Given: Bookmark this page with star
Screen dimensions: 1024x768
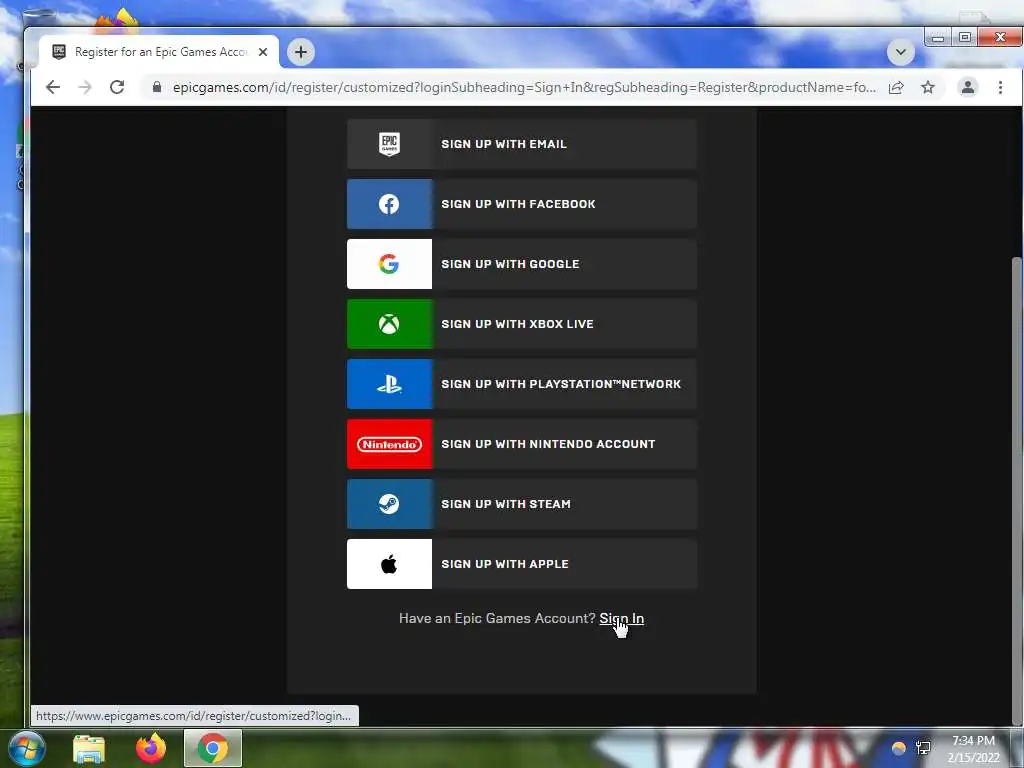Looking at the screenshot, I should (x=928, y=87).
